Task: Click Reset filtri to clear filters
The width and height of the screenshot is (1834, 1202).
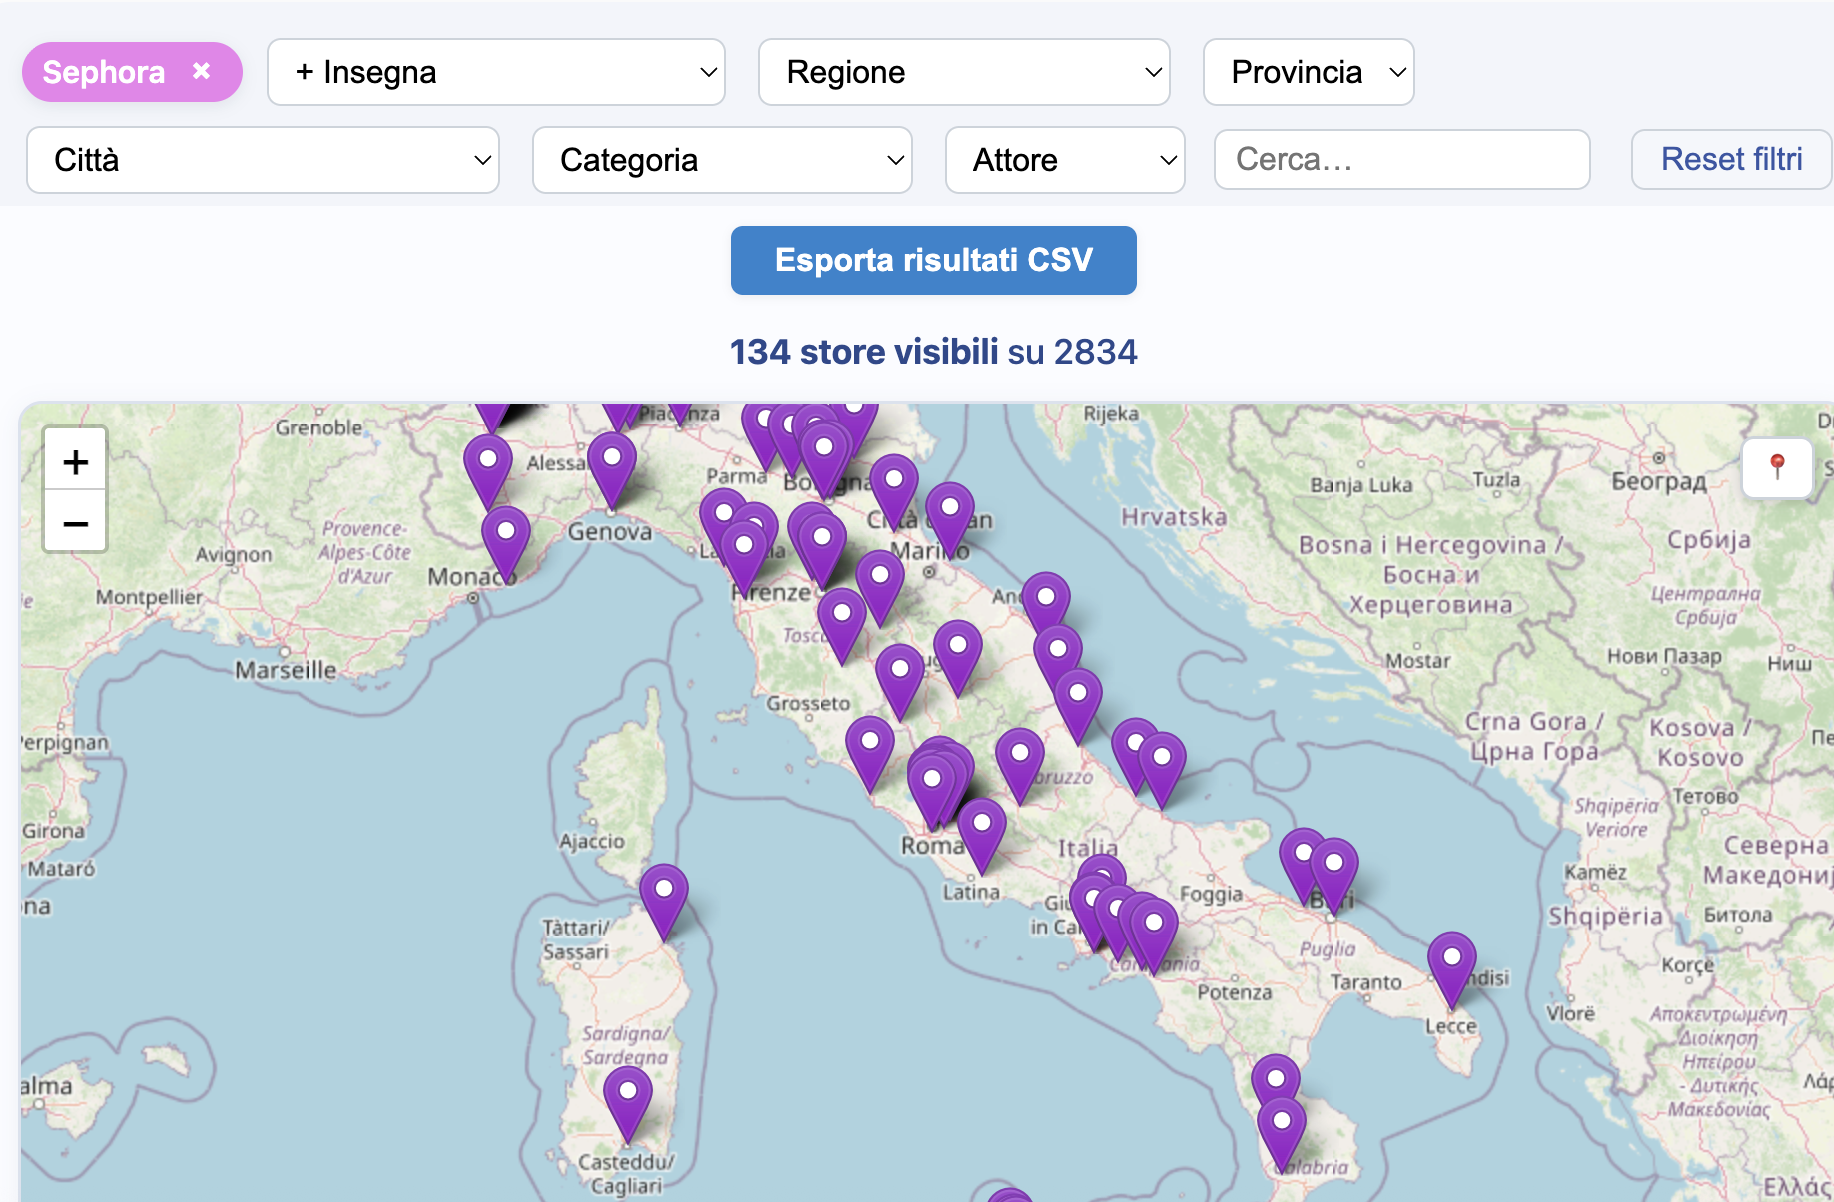Action: click(1730, 159)
